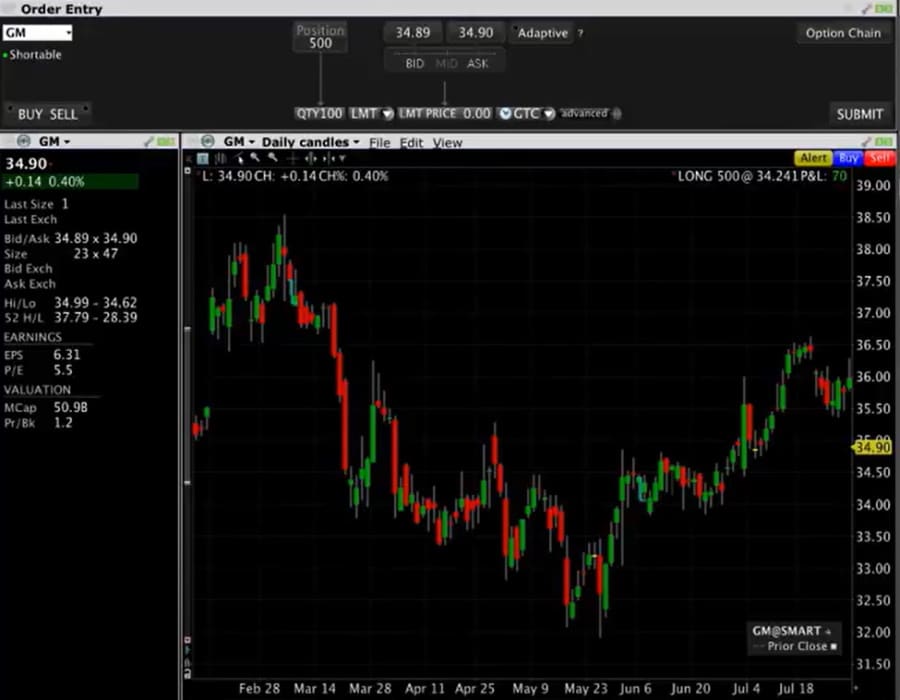This screenshot has width=900, height=700.
Task: Select BUY order side
Action: [x=30, y=114]
